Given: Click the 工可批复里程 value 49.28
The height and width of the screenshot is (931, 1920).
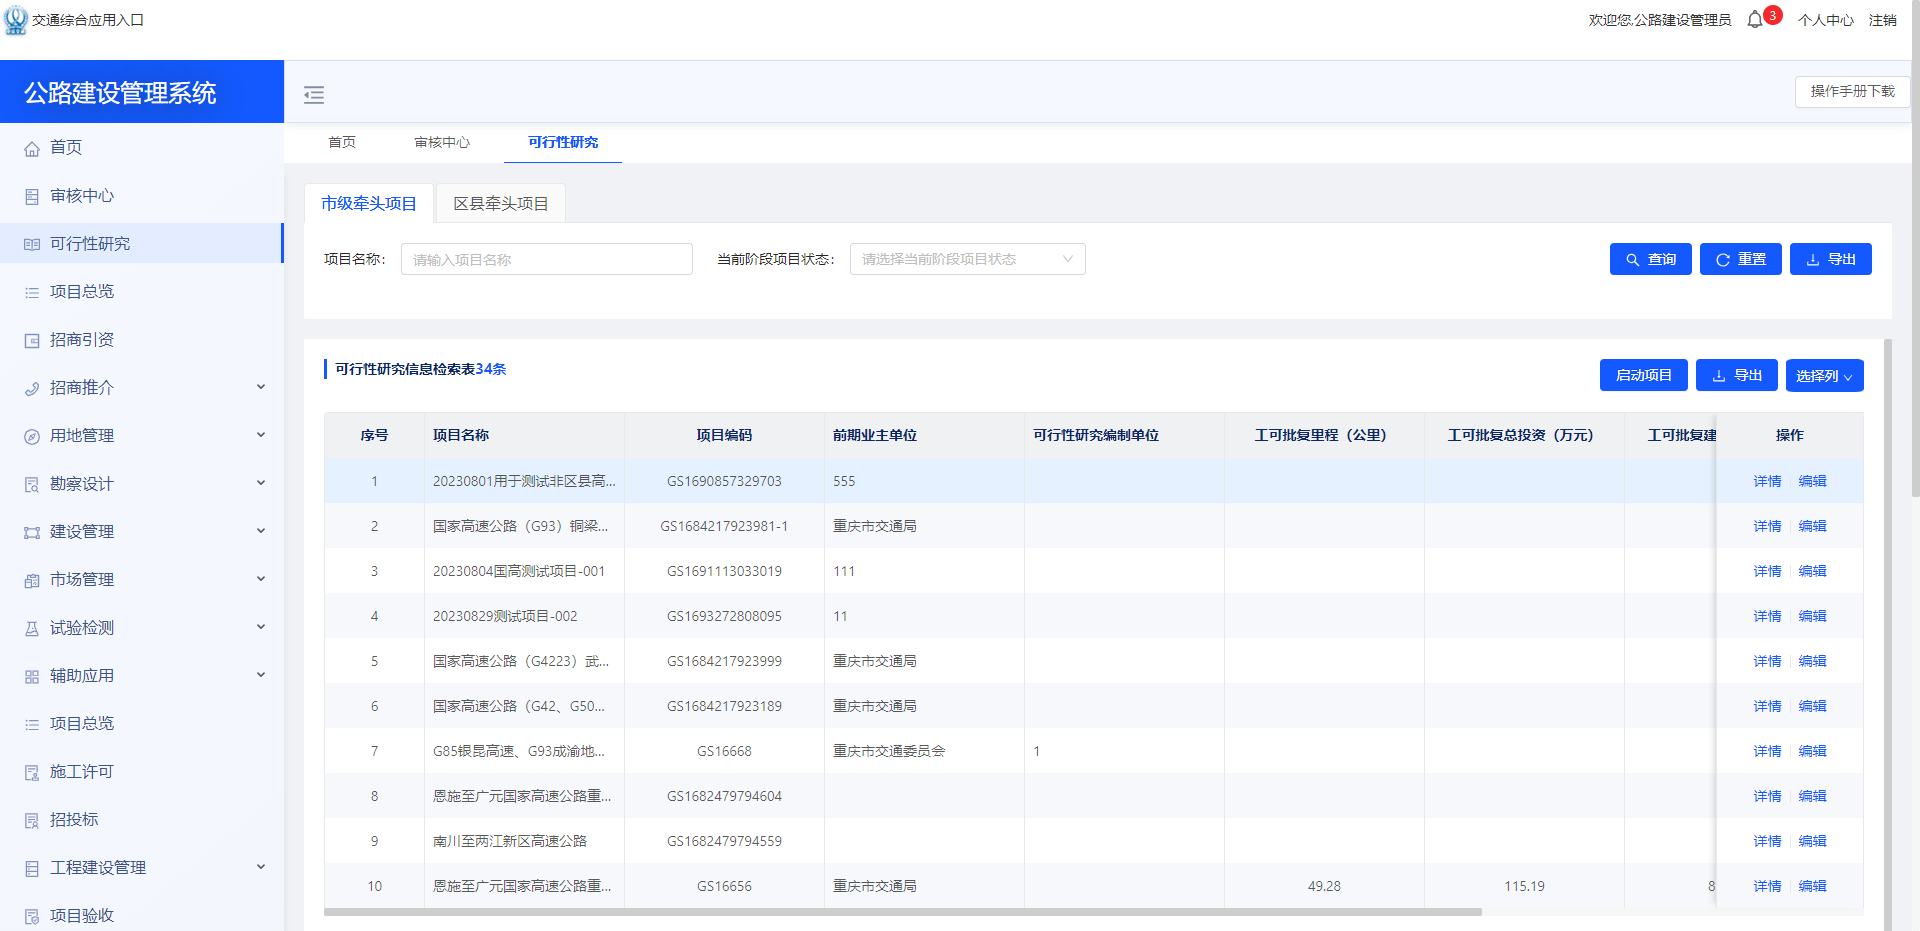Looking at the screenshot, I should pyautogui.click(x=1324, y=886).
